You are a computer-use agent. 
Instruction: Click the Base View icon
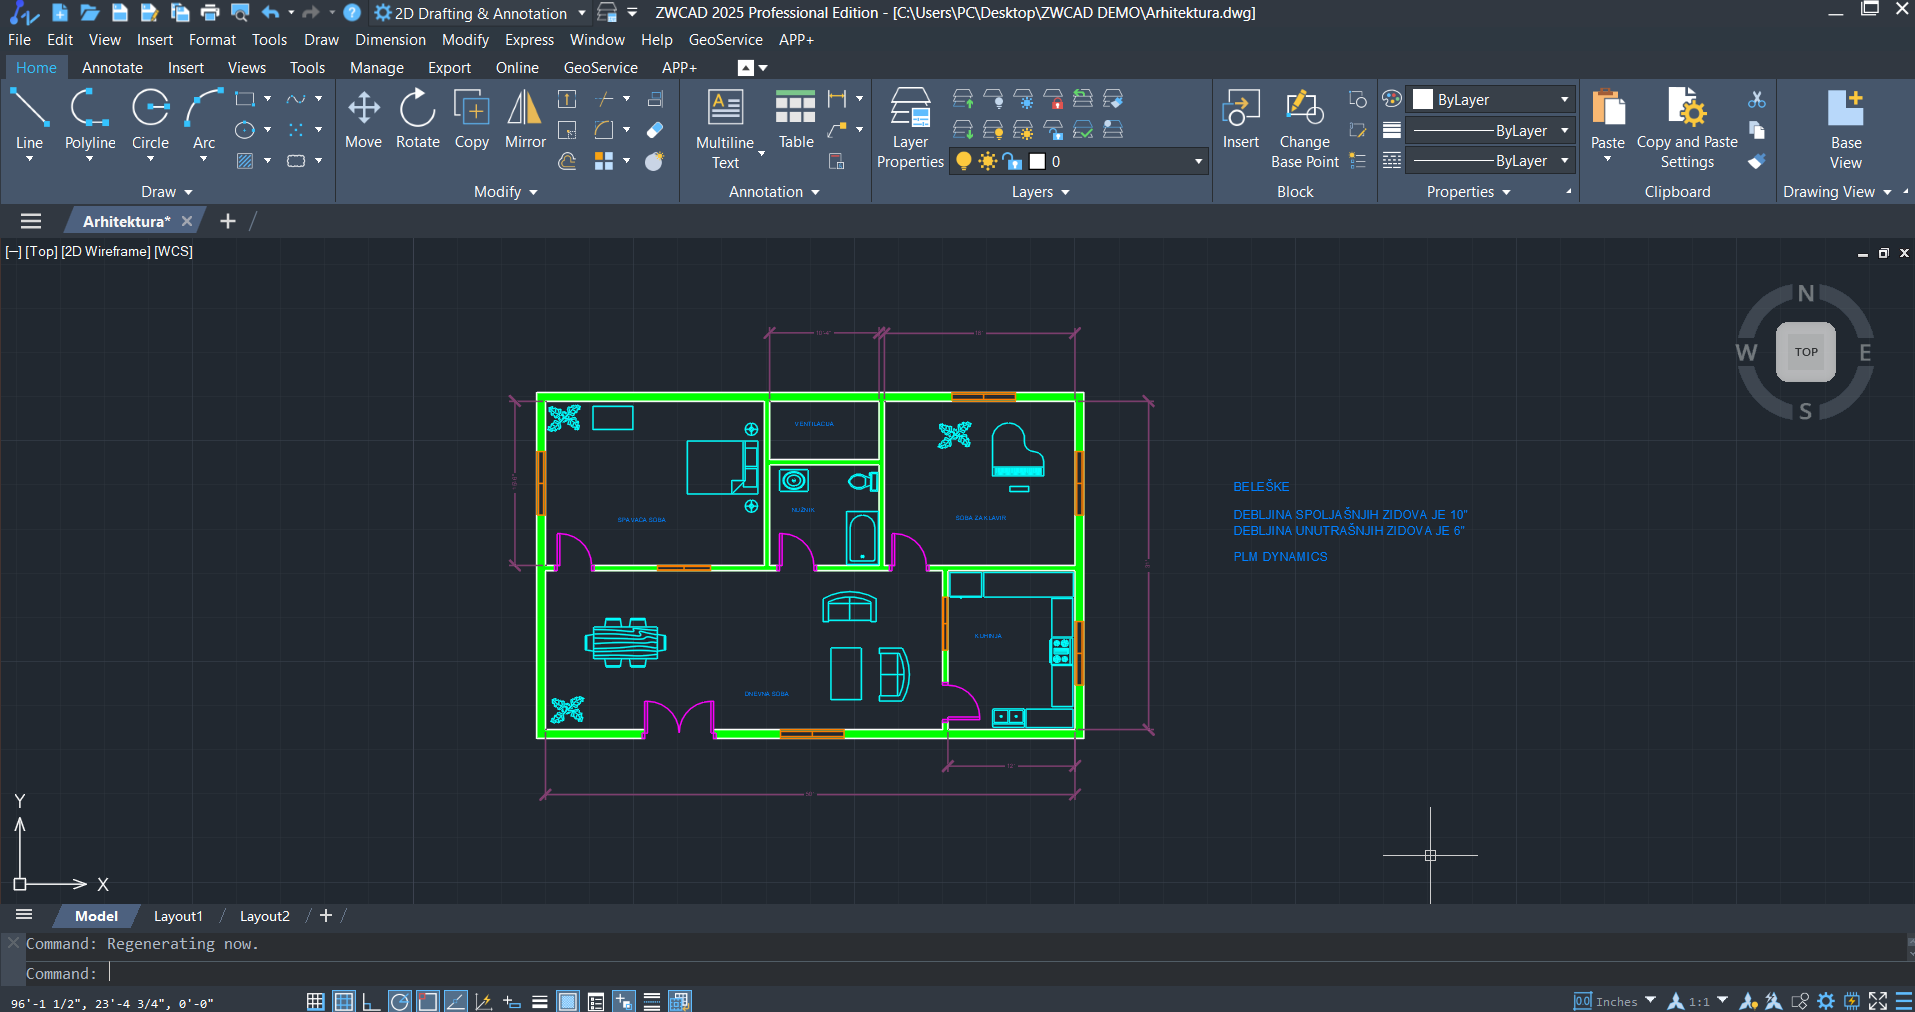click(x=1845, y=129)
